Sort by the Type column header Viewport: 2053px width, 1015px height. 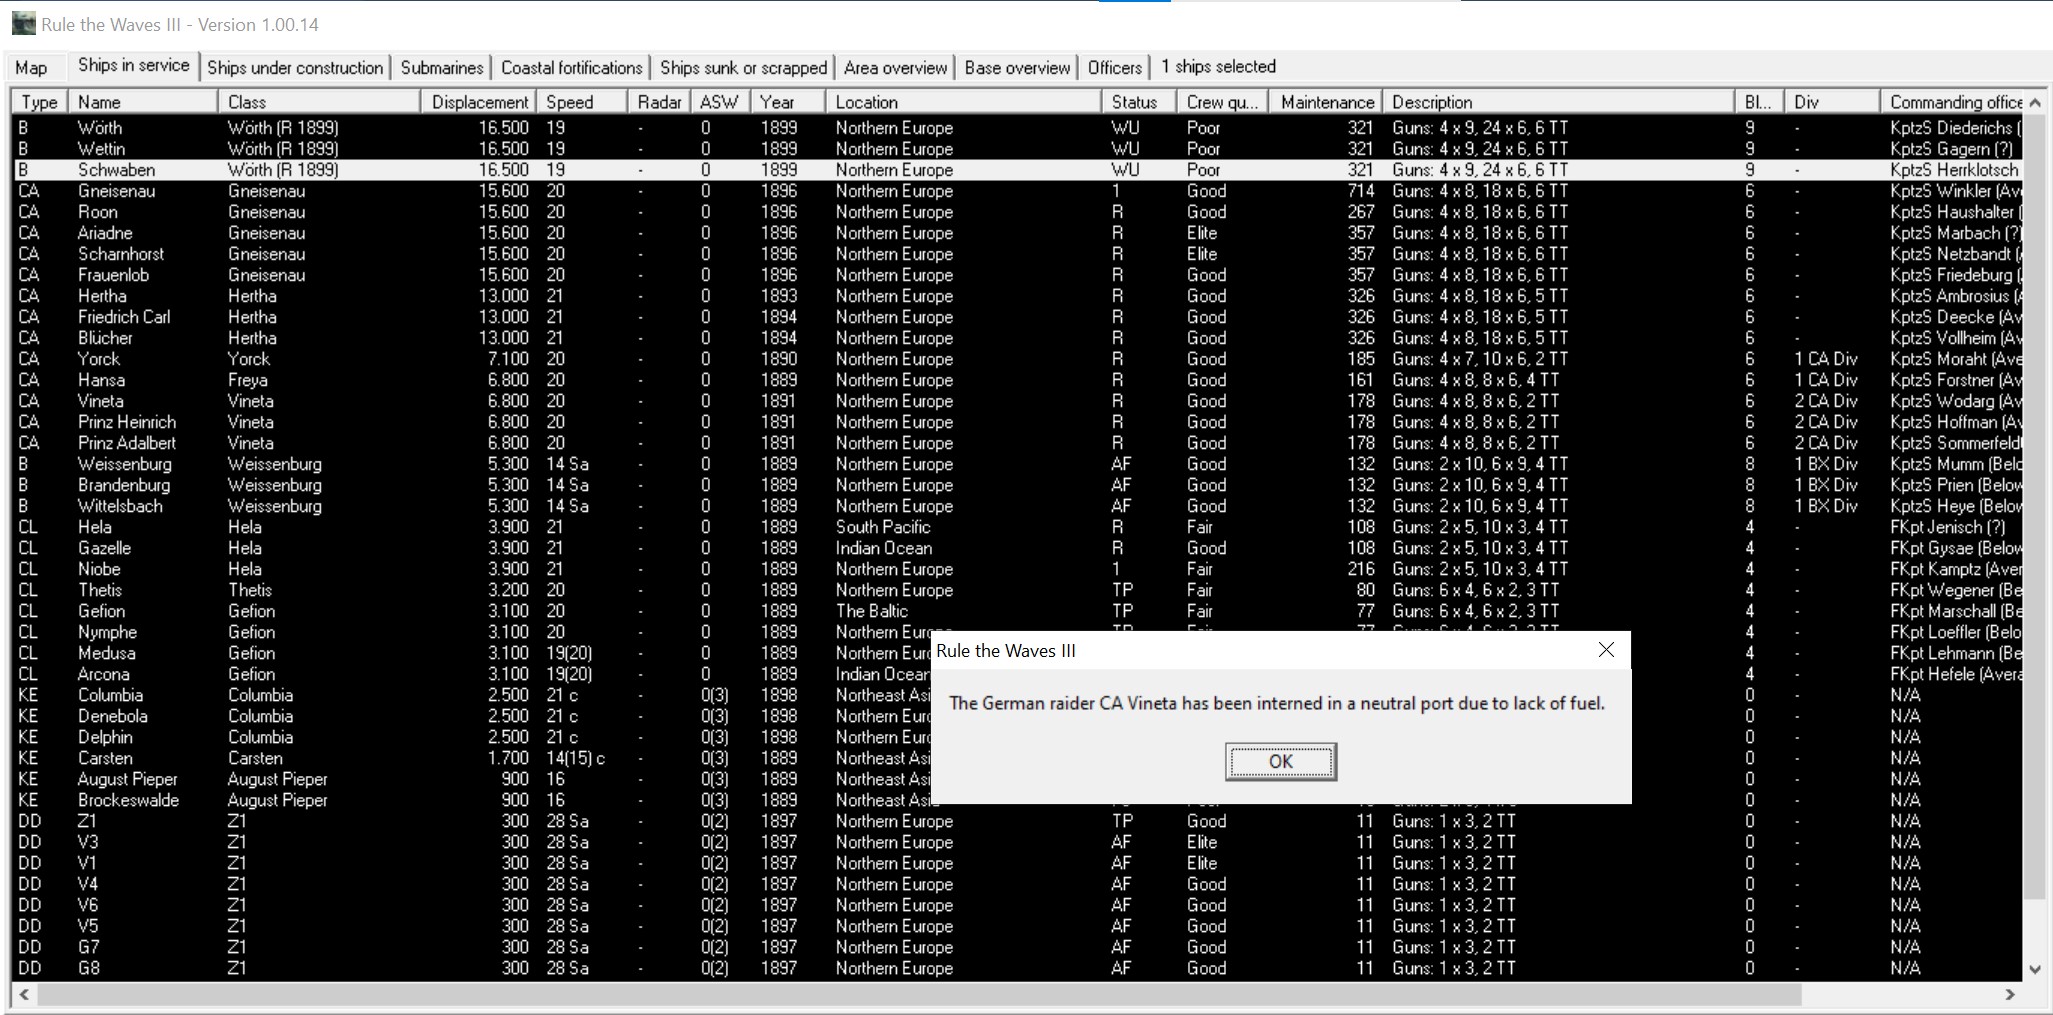40,102
